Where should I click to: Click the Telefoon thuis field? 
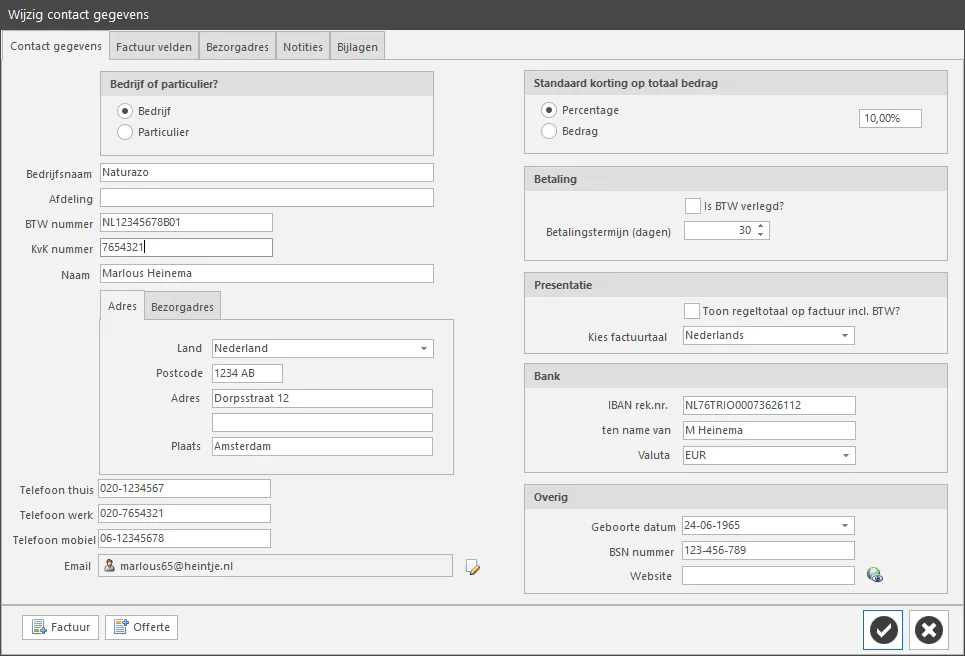pos(185,489)
